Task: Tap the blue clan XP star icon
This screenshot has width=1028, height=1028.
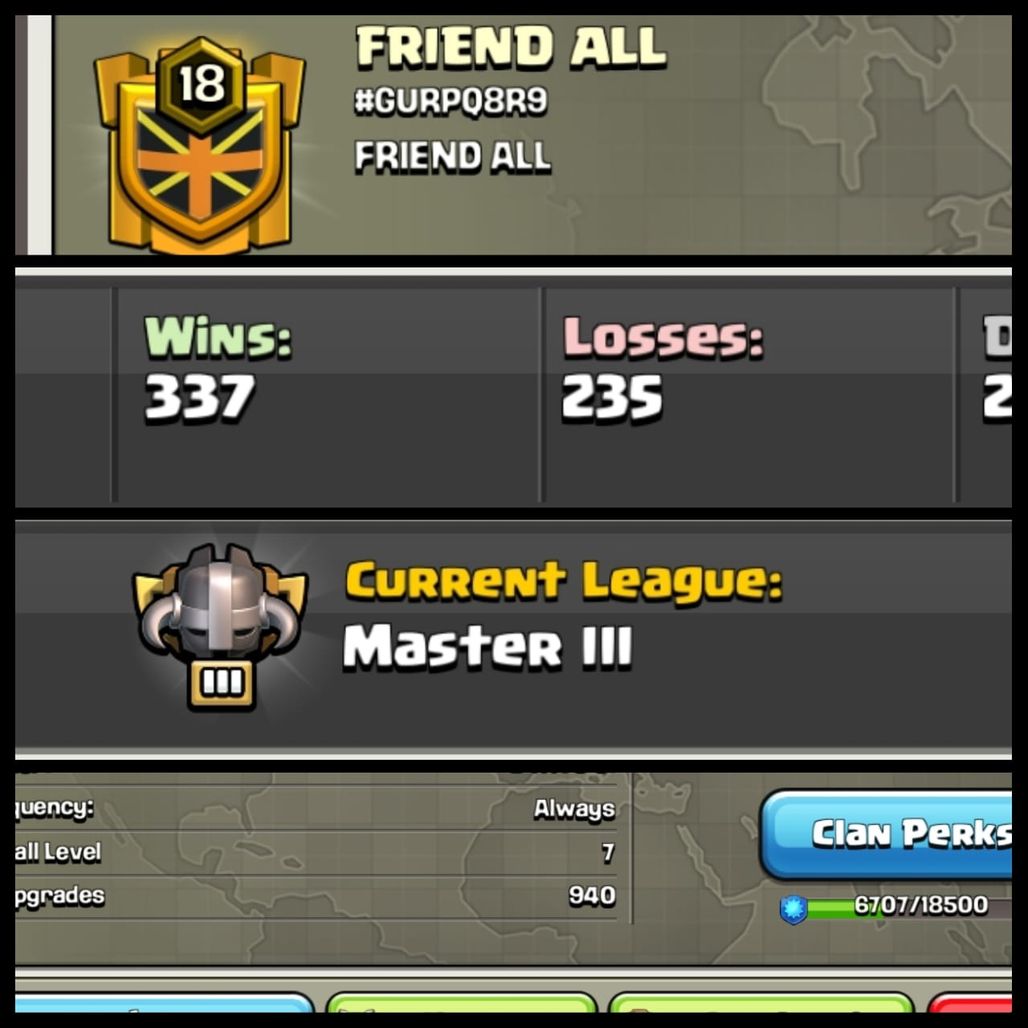Action: 793,909
